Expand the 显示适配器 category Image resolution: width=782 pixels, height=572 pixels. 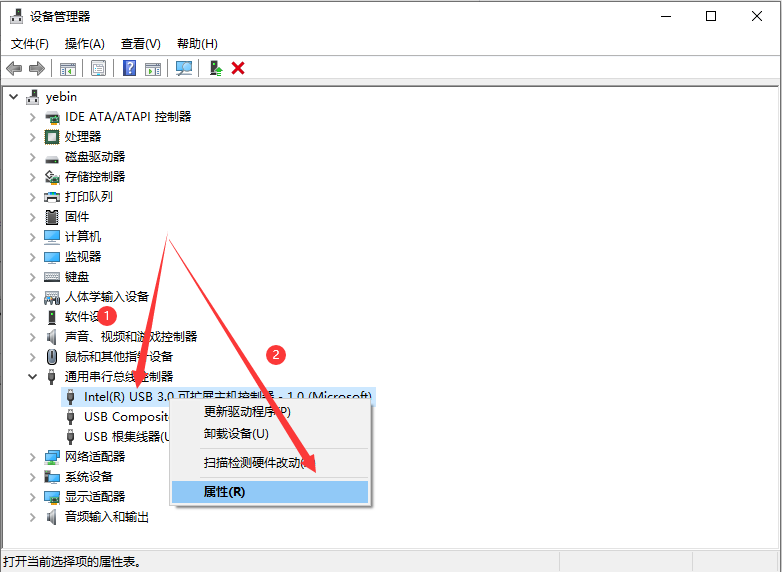pyautogui.click(x=33, y=497)
